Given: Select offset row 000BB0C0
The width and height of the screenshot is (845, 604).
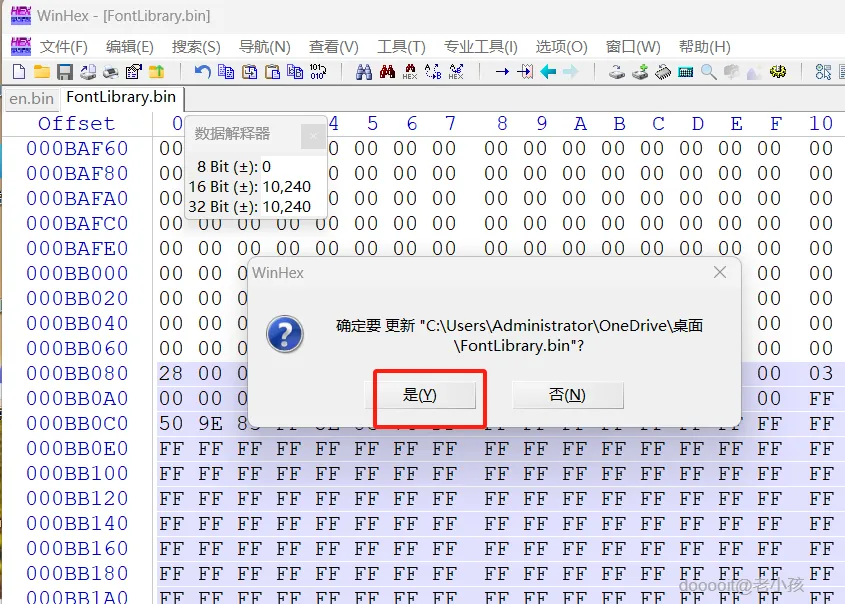Looking at the screenshot, I should [77, 424].
